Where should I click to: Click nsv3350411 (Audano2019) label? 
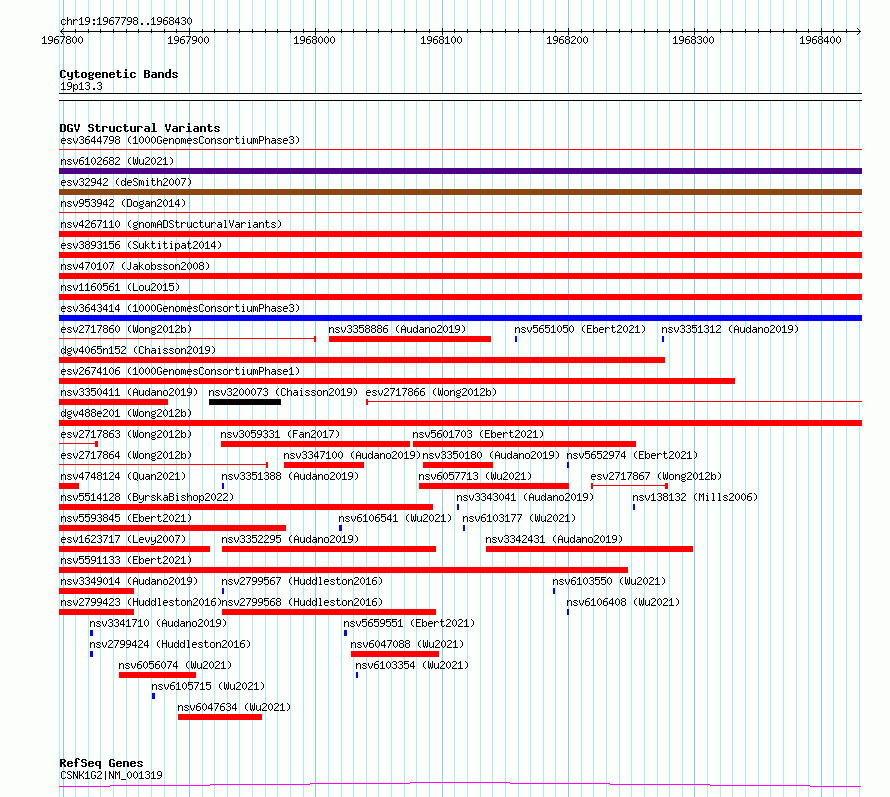click(129, 392)
